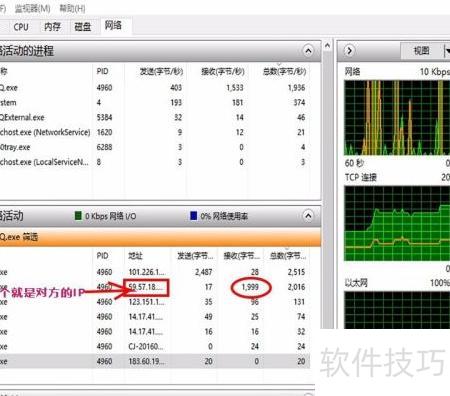450x396 pixels.
Task: Collapse the network activity processes section
Action: (x=308, y=51)
